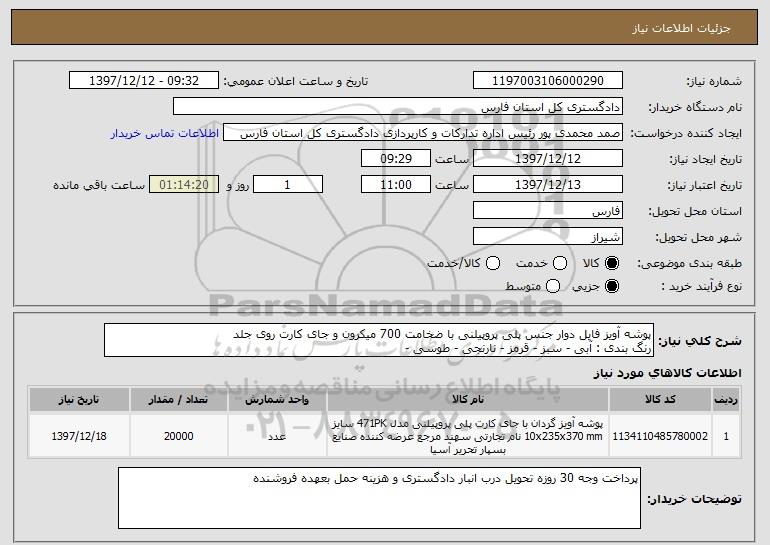This screenshot has width=770, height=545.
Task: Select the خدمت radio button
Action: pos(560,263)
